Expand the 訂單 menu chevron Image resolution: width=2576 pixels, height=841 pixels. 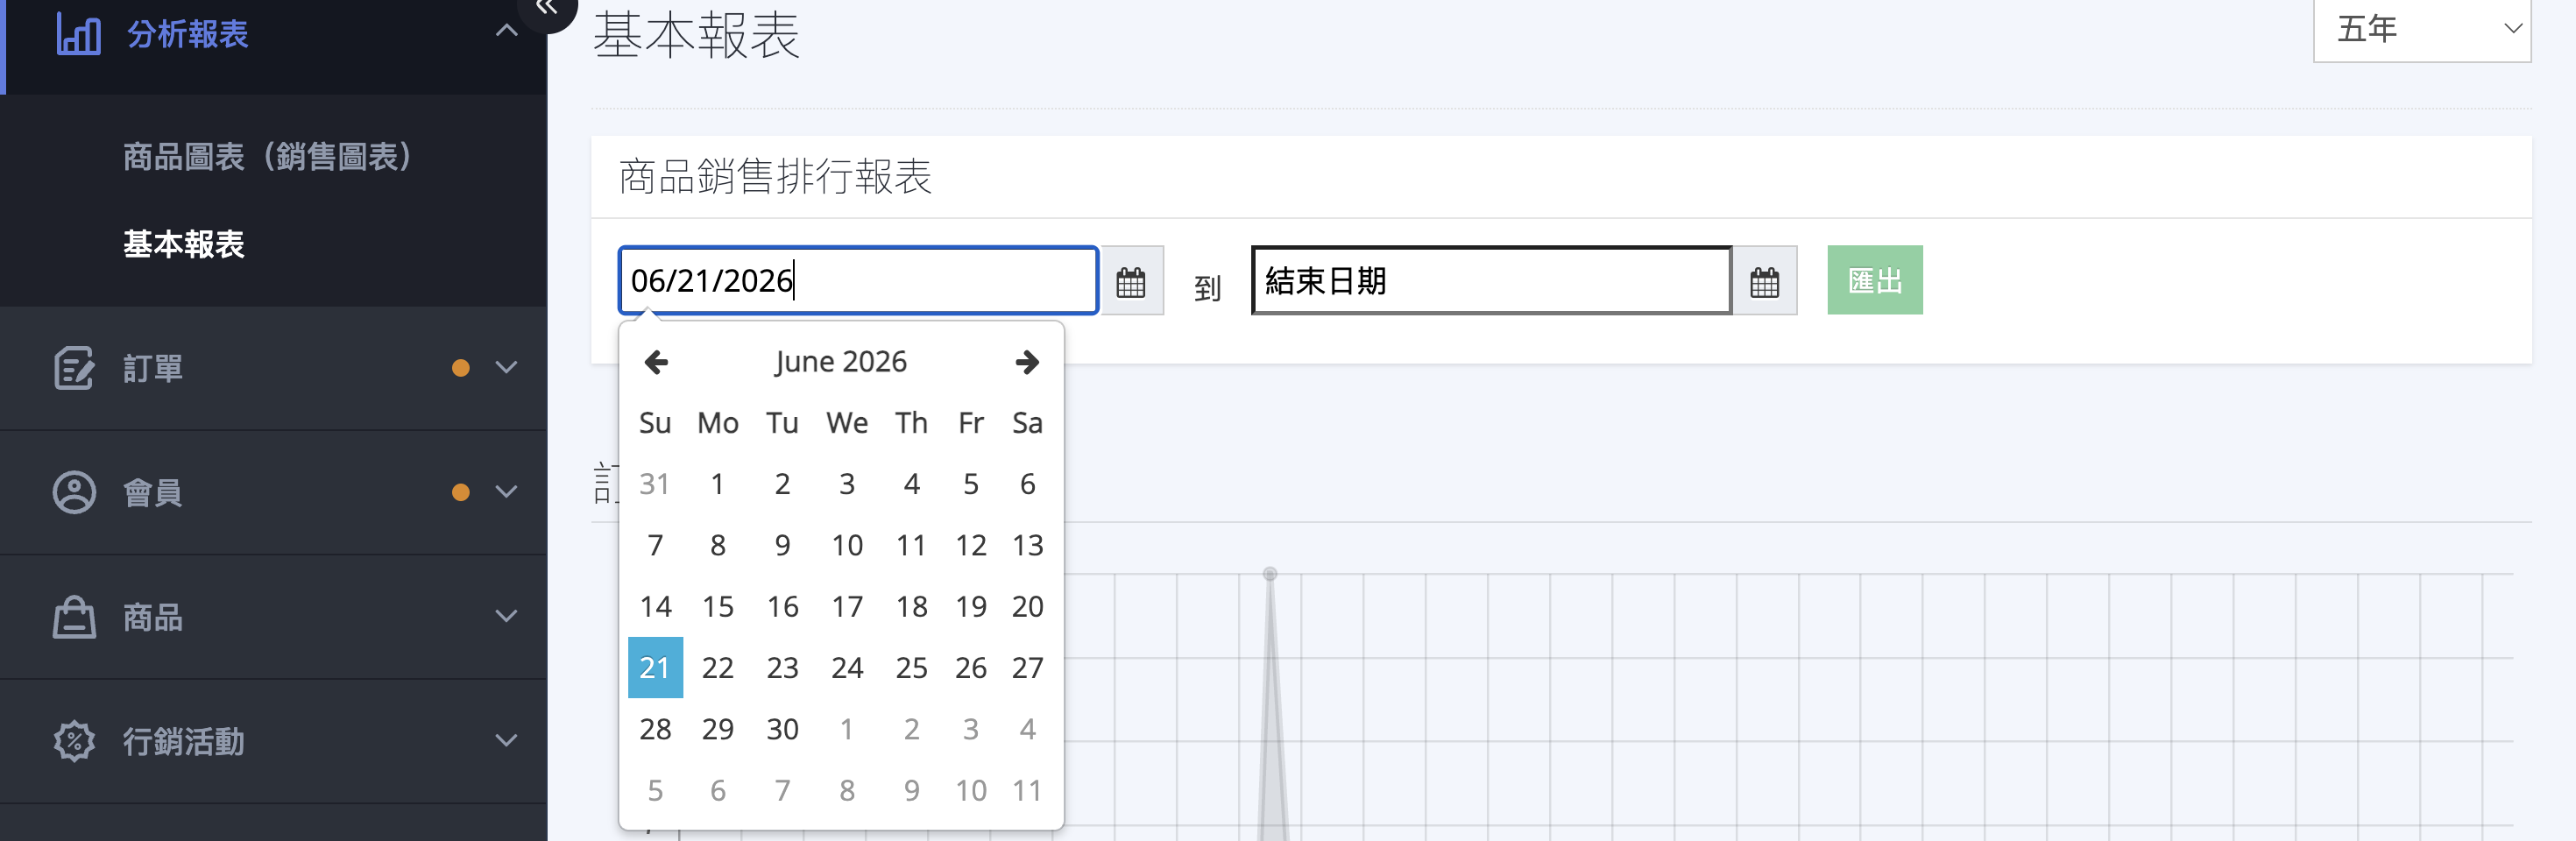coord(507,368)
